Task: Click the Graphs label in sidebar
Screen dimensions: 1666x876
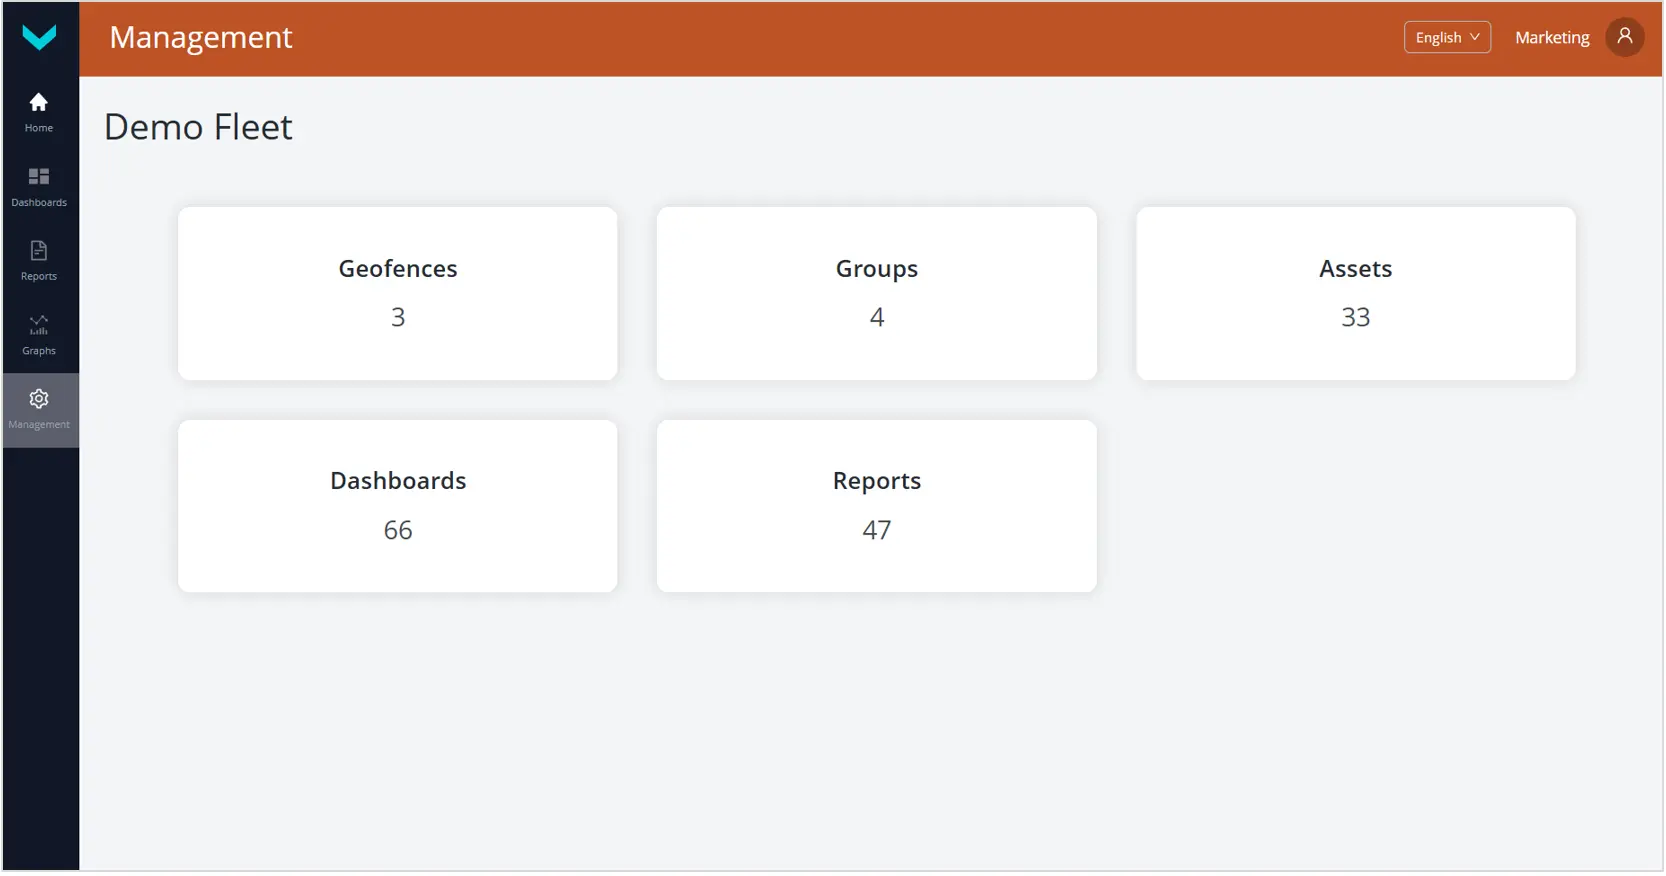Action: 39,351
